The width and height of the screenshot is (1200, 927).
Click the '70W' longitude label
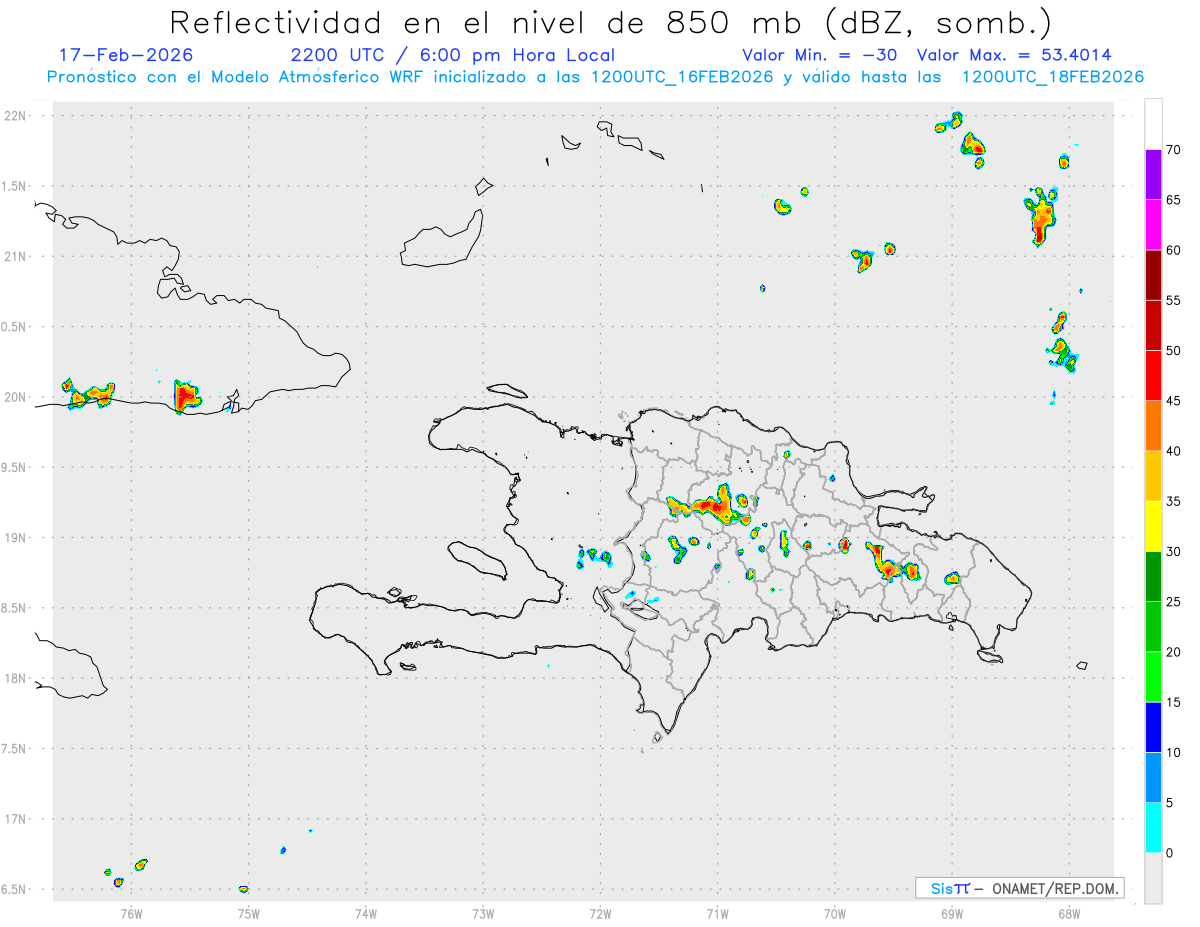[x=835, y=913]
